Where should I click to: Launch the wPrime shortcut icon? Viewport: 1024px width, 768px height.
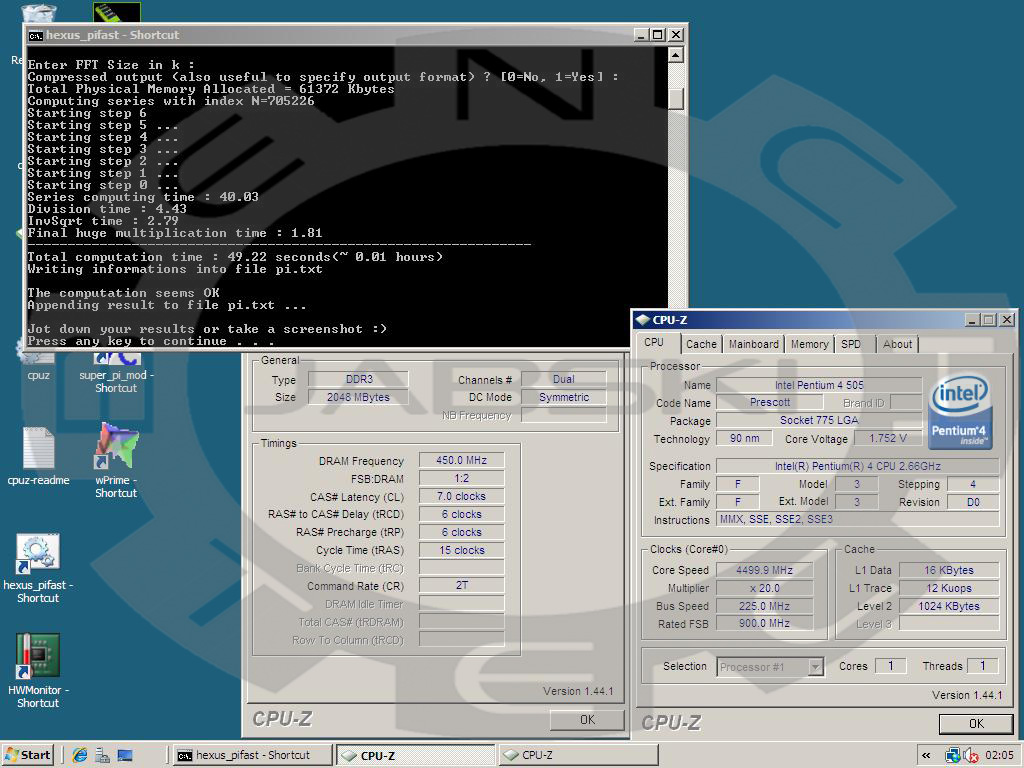coord(116,446)
